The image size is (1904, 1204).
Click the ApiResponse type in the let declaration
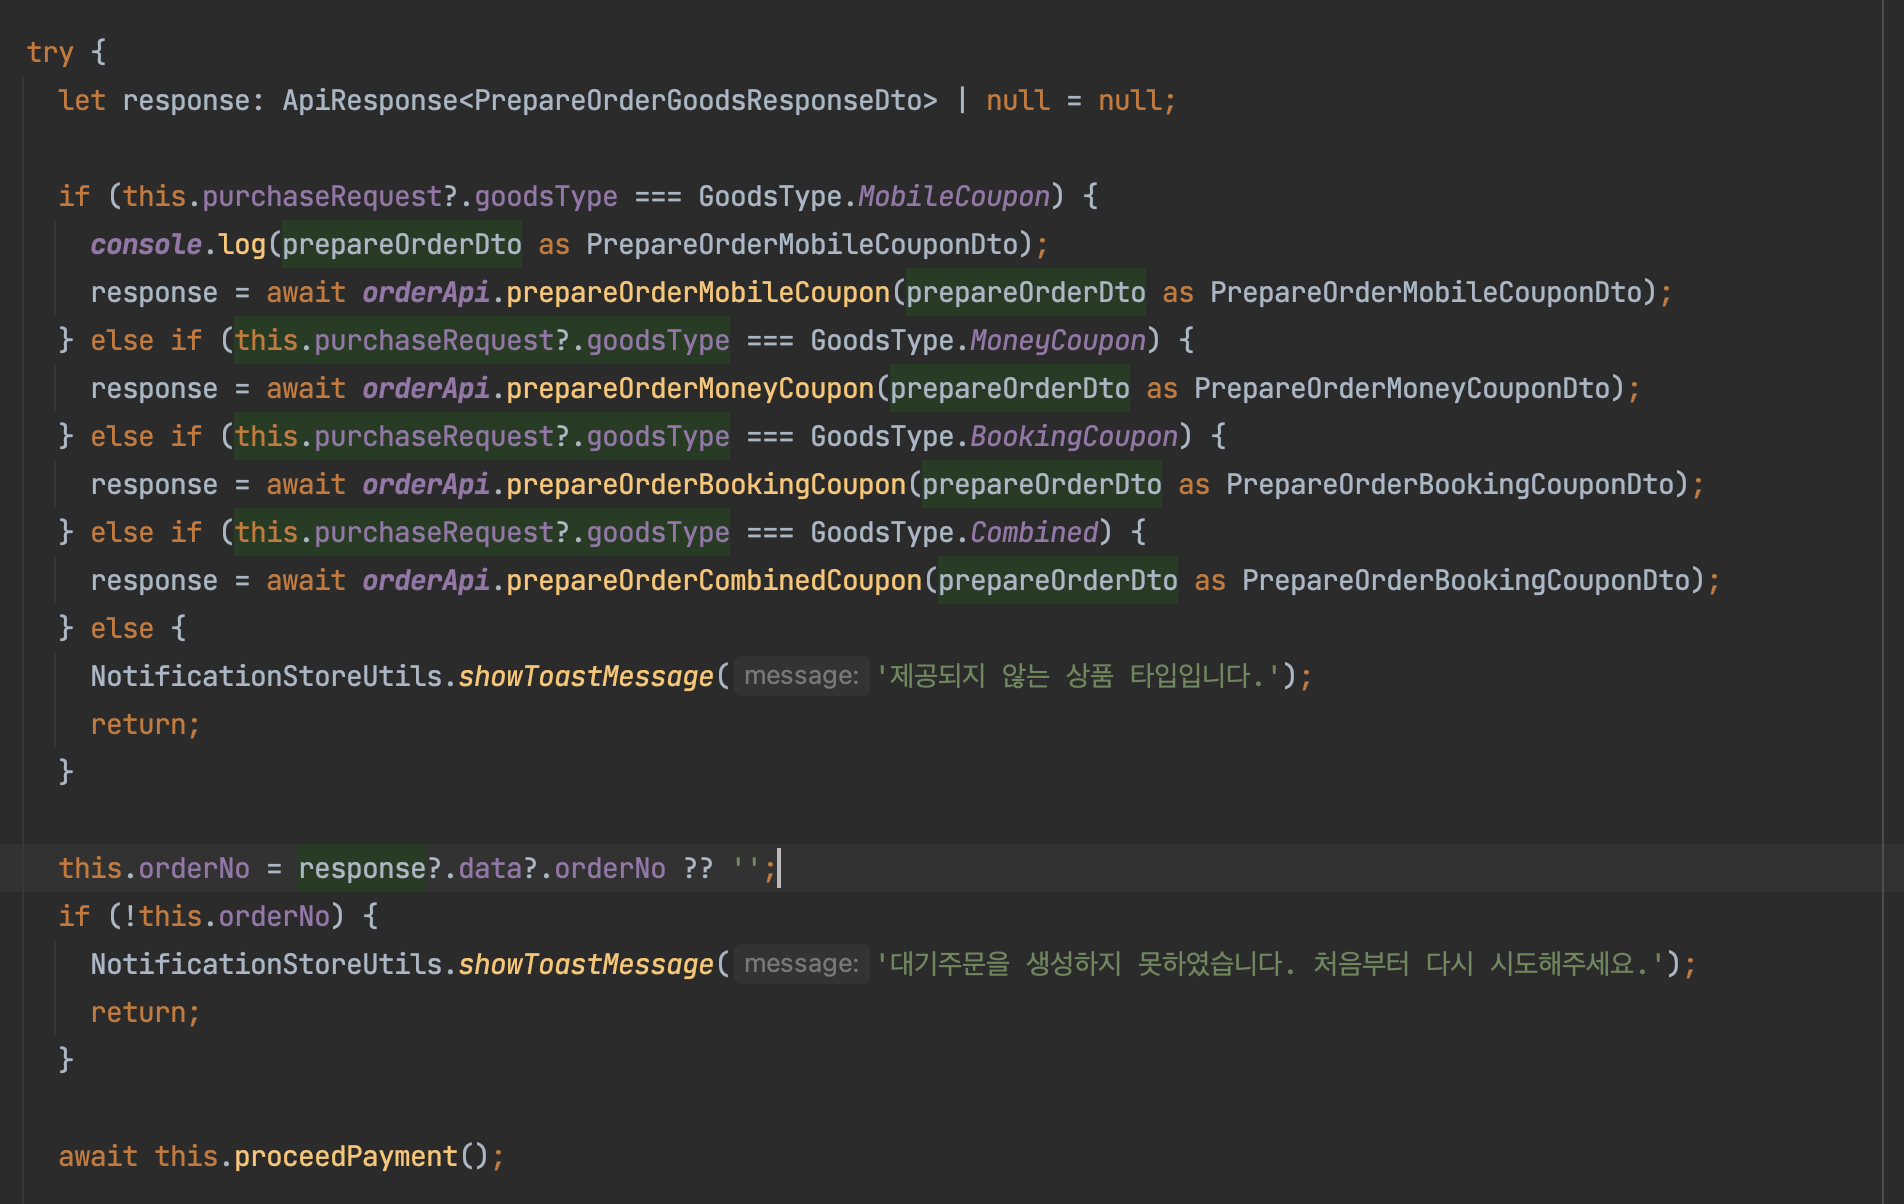(370, 100)
